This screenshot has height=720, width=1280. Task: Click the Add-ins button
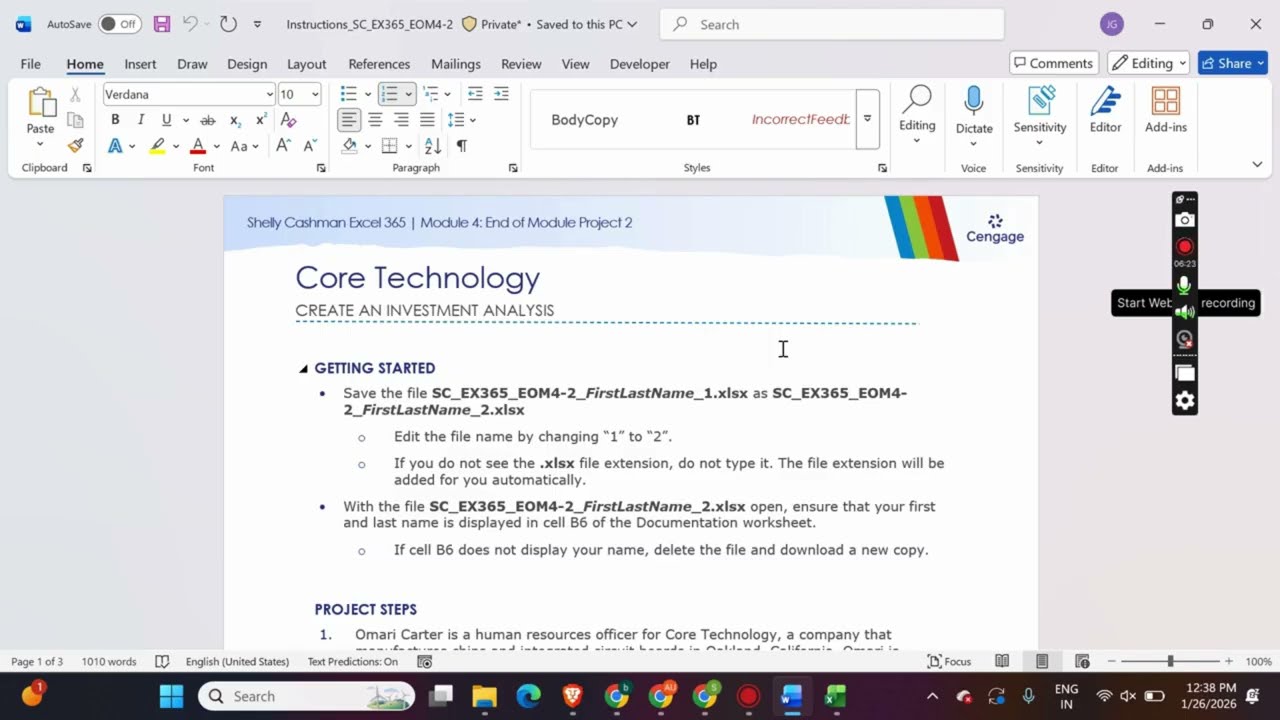(x=1166, y=110)
